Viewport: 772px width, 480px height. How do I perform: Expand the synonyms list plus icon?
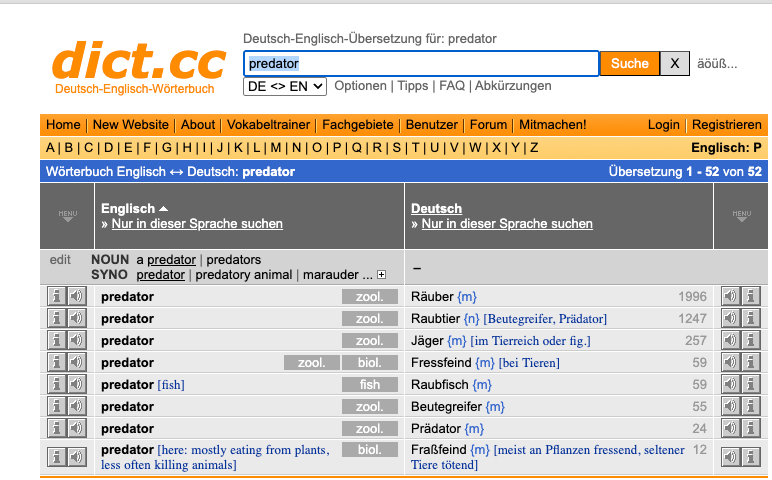[x=381, y=275]
